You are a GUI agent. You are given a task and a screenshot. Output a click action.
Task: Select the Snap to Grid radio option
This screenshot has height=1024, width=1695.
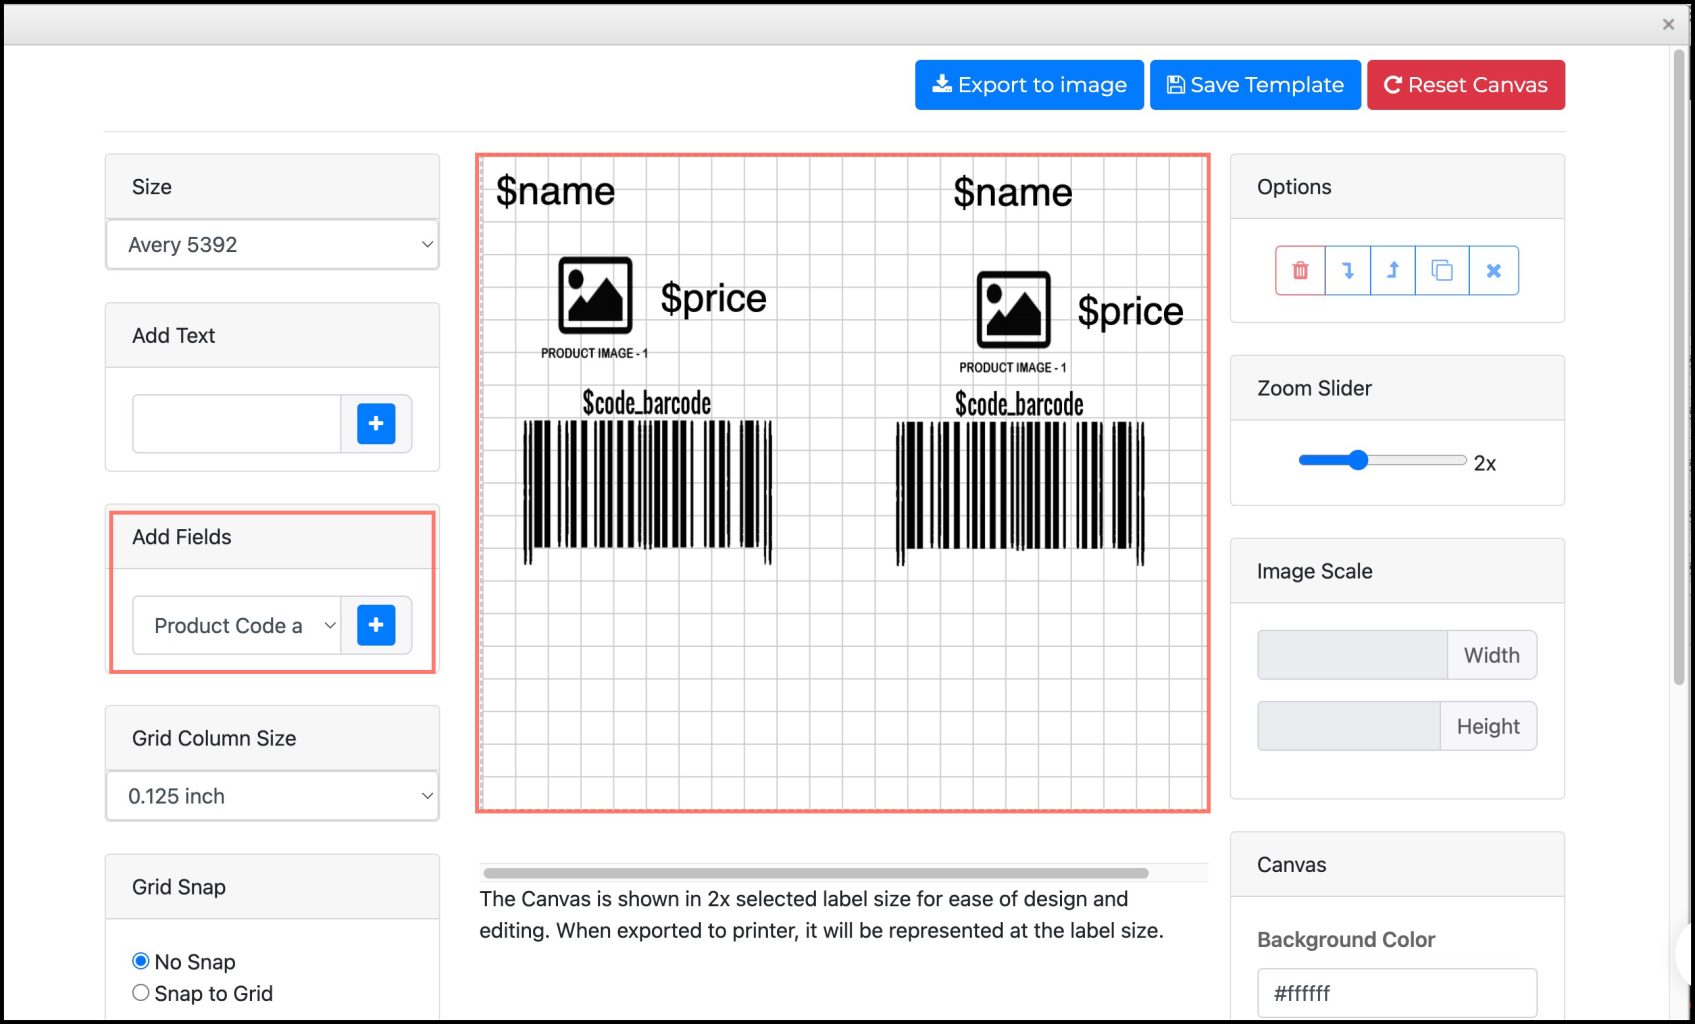pos(141,993)
